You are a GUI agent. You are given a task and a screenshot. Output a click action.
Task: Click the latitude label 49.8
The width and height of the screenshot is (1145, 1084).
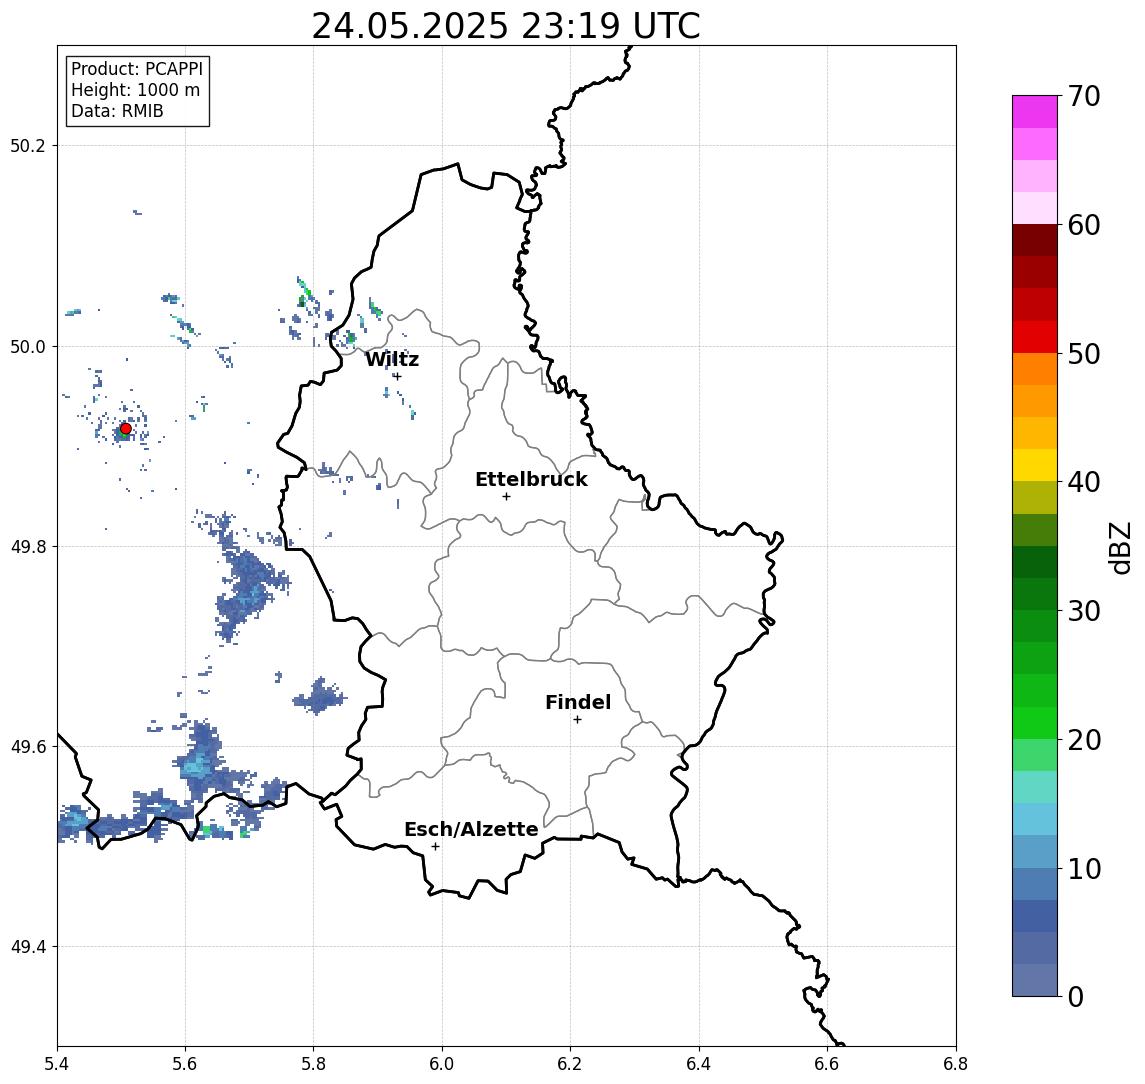[x=27, y=546]
